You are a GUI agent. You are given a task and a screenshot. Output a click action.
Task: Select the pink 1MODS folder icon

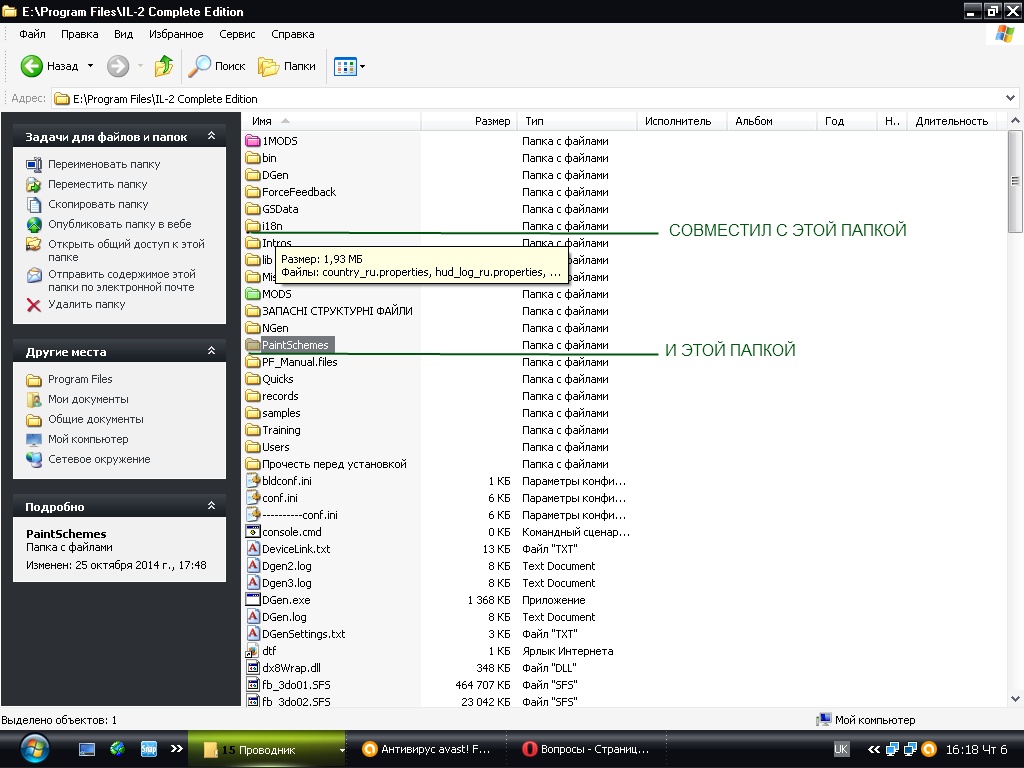[253, 141]
